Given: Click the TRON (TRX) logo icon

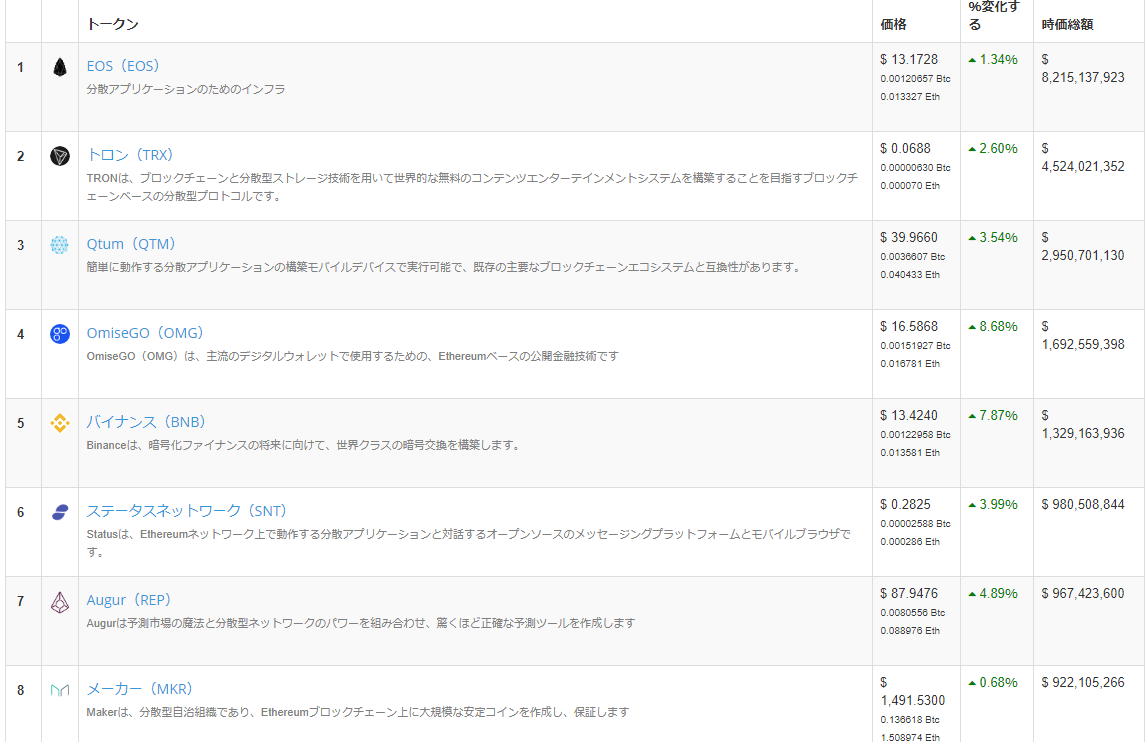Looking at the screenshot, I should coord(60,156).
